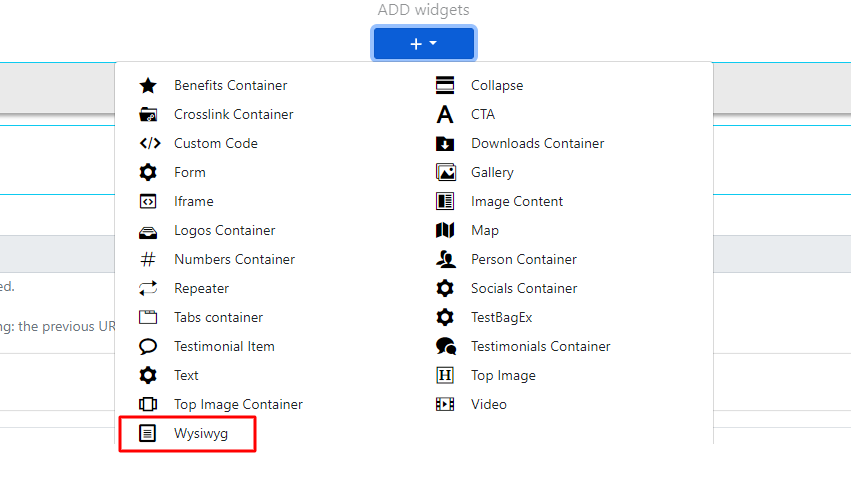Click the Numbers Container hash icon
The width and height of the screenshot is (851, 483).
coord(148,260)
